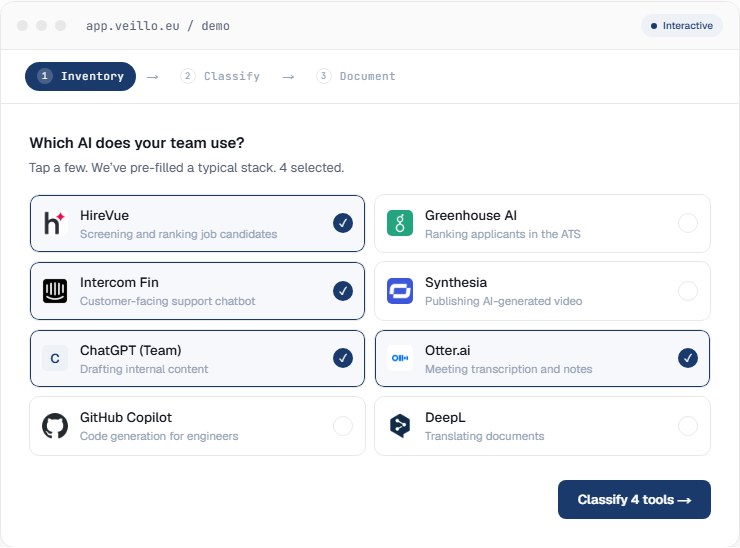Click the DeepL hexagon logo icon

click(x=400, y=426)
